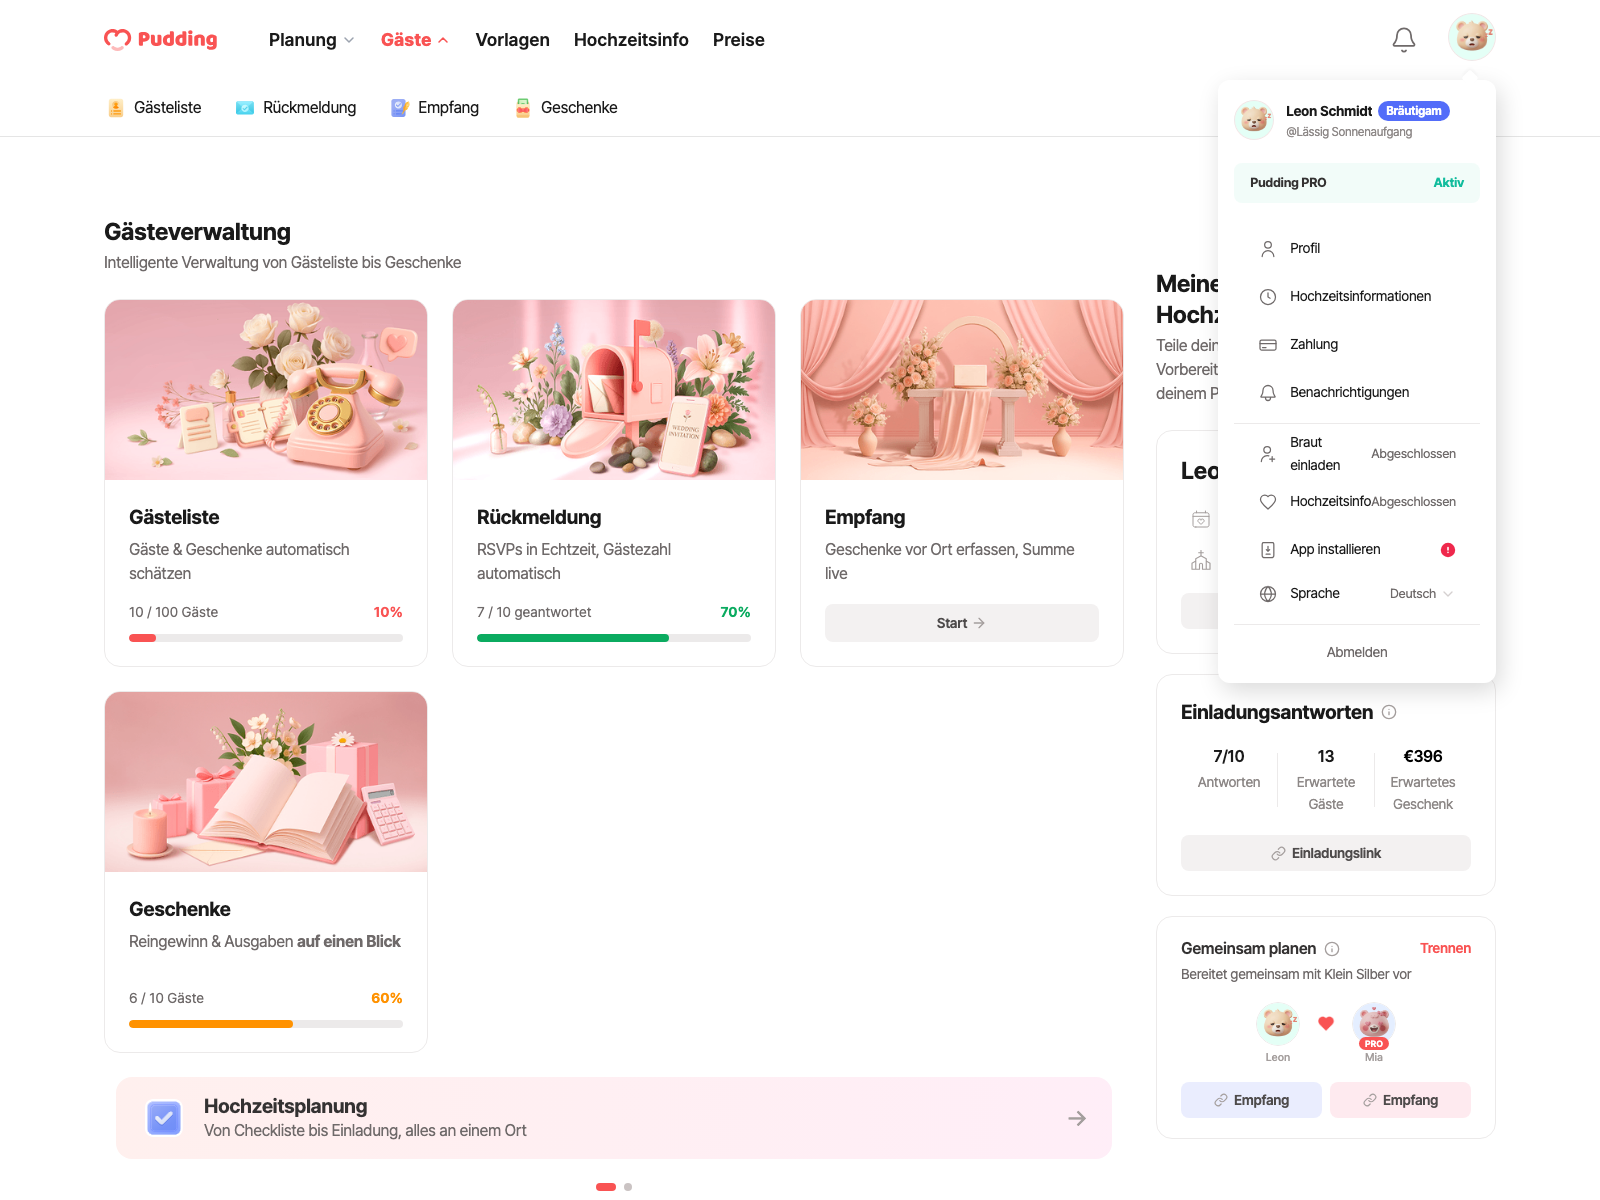Click the red heart between Leon and Mia

pos(1326,1023)
